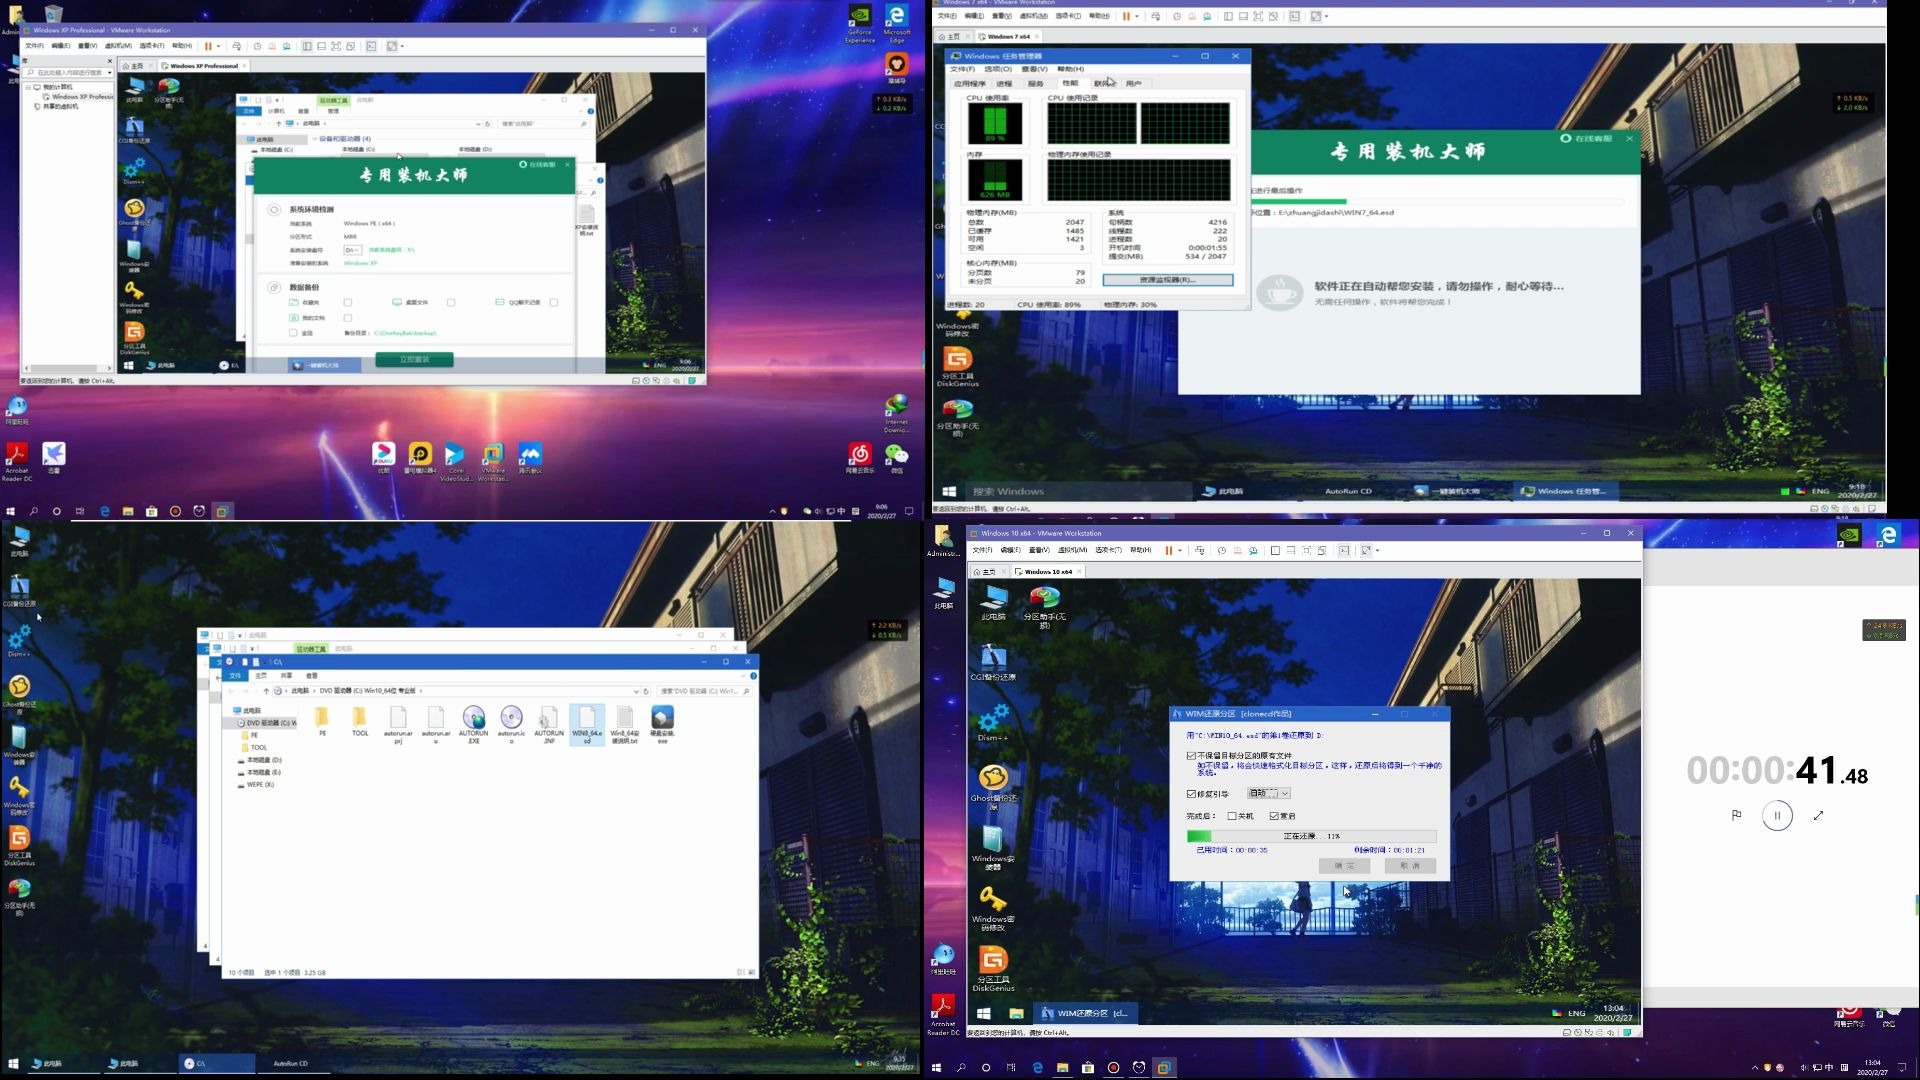Viewport: 1920px width, 1080px height.
Task: Open the 硬盘安装.exe file in DVD drive explorer
Action: (x=662, y=724)
